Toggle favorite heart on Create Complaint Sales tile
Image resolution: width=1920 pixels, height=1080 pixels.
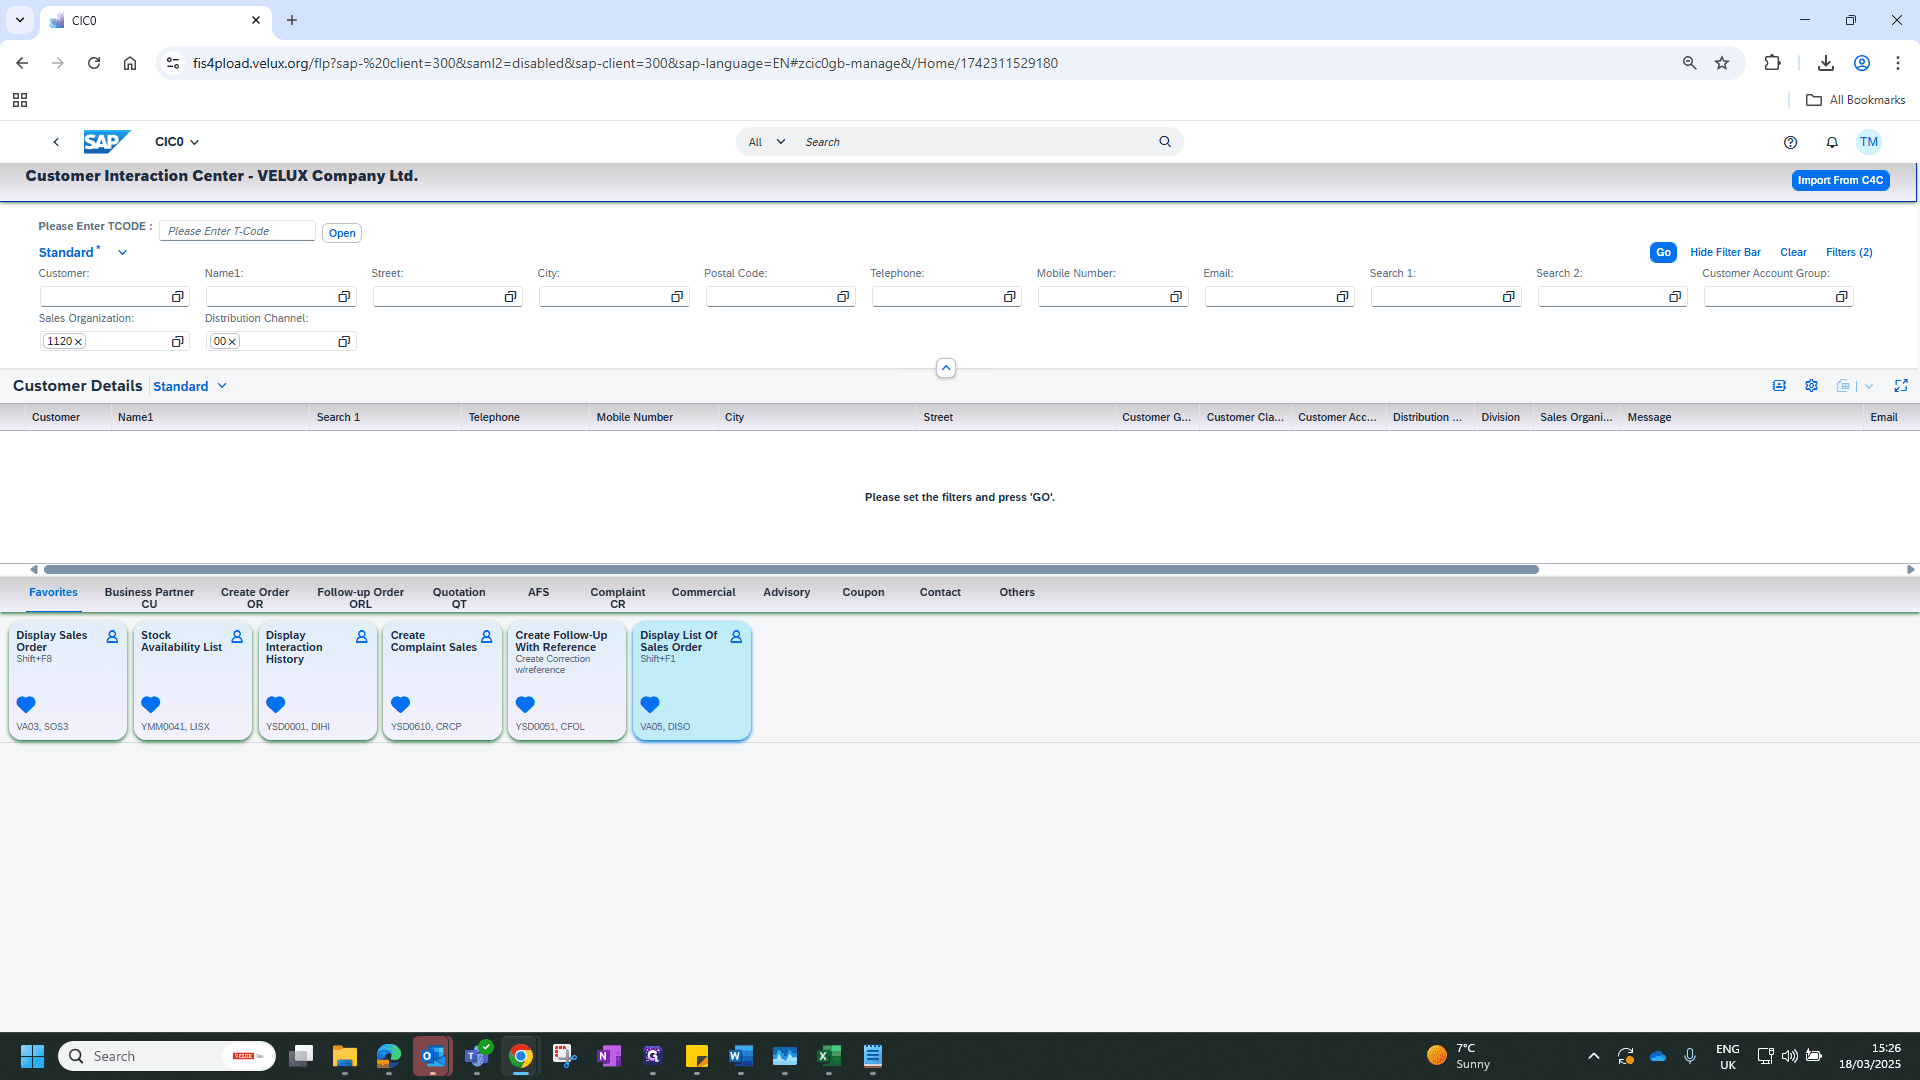401,704
